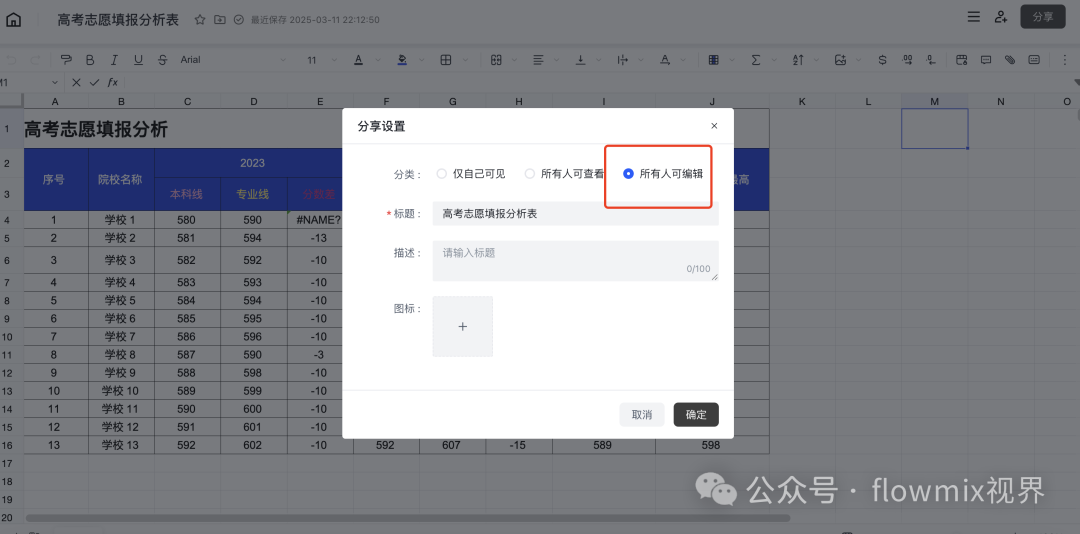Click the freeze columns icon
The width and height of the screenshot is (1080, 534).
click(714, 60)
